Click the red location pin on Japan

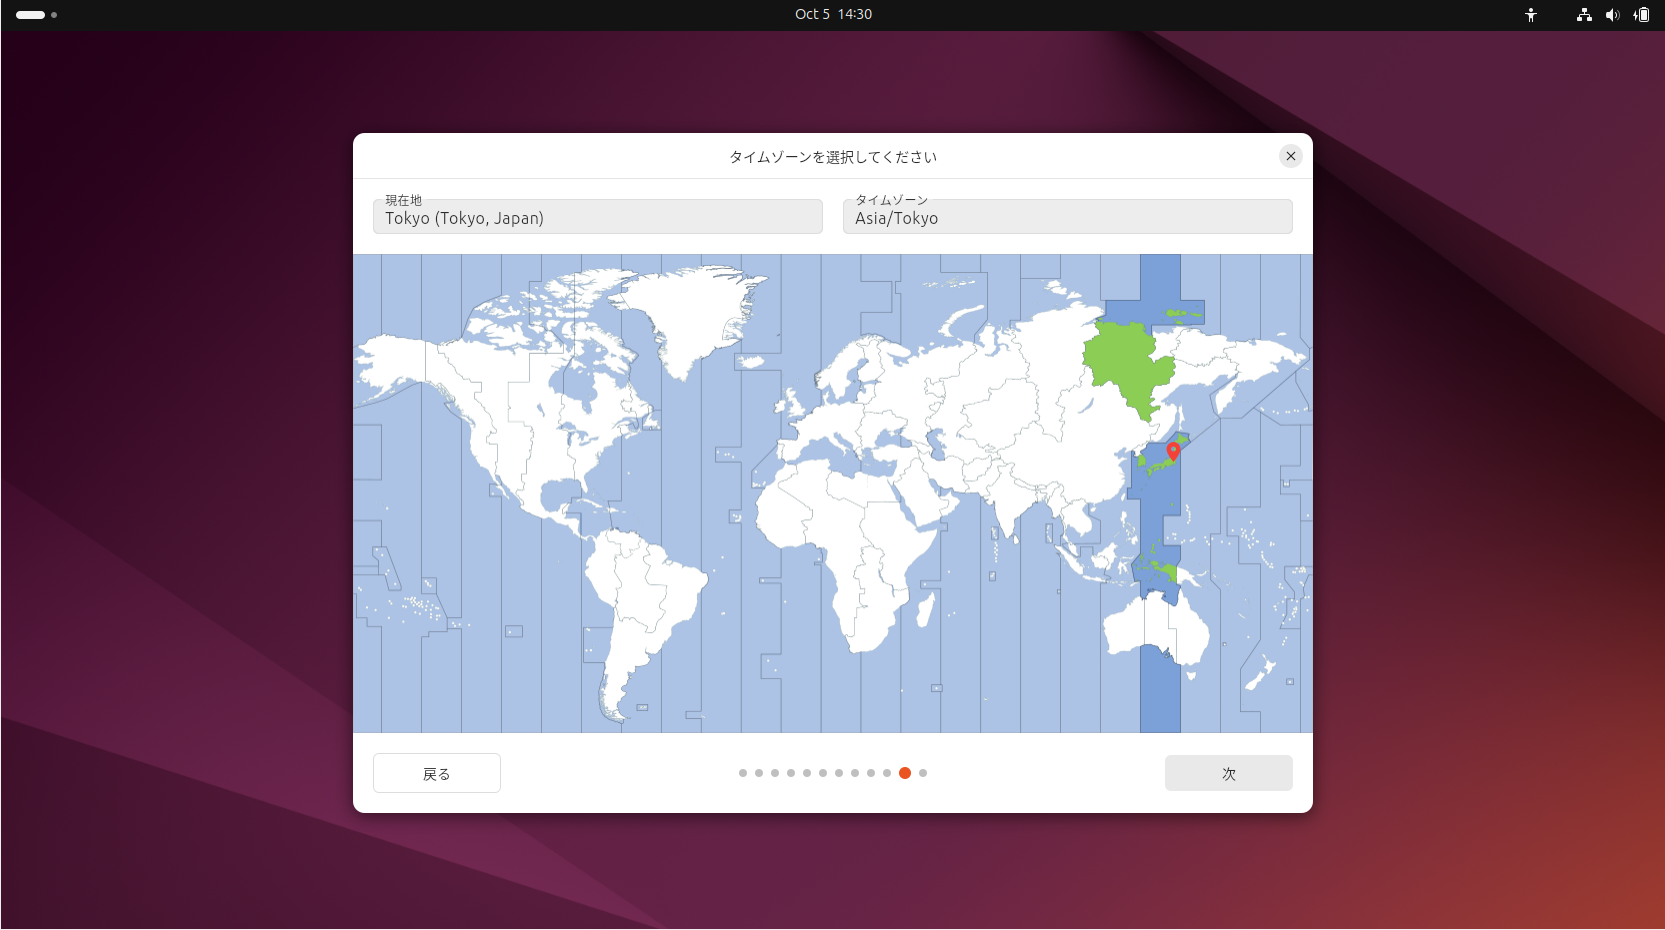1173,451
